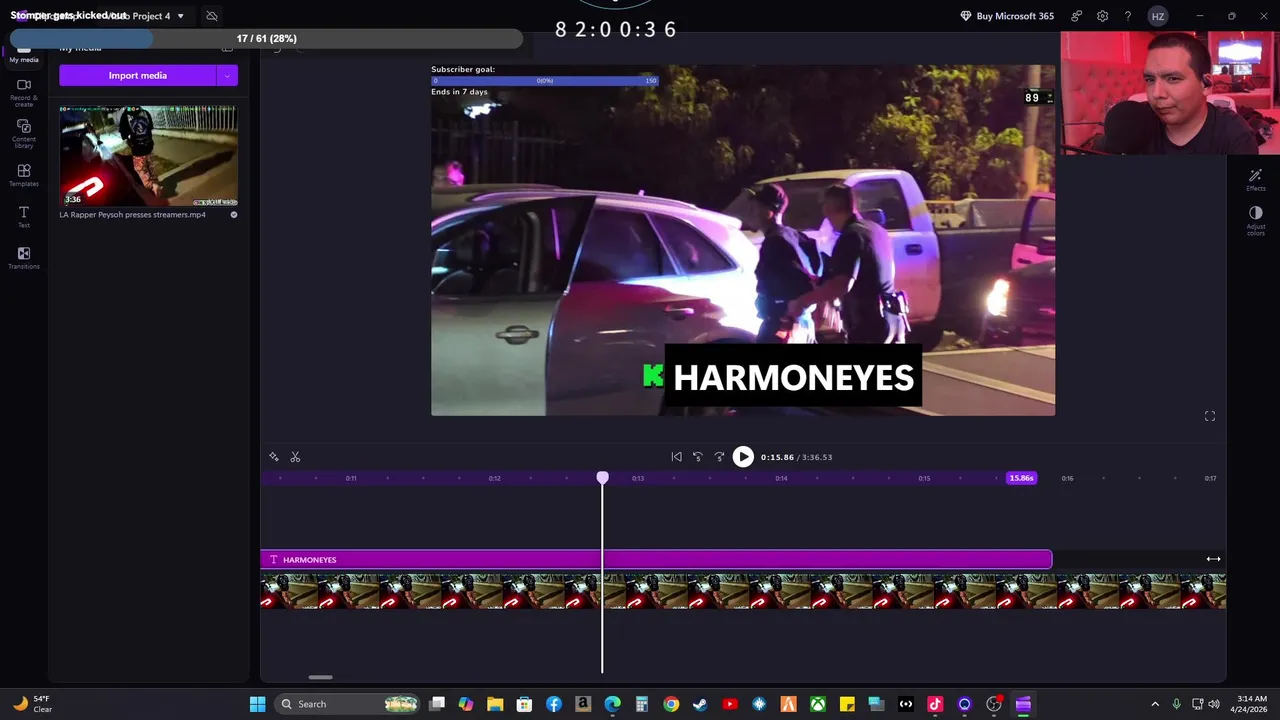The width and height of the screenshot is (1280, 720).
Task: Open Microsoft Edge from taskbar
Action: (612, 704)
